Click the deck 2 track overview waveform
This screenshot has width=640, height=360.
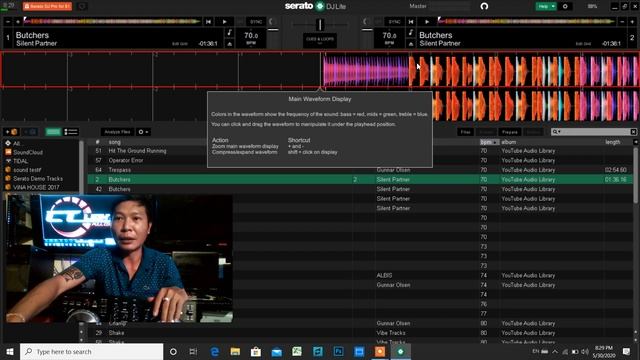click(527, 21)
